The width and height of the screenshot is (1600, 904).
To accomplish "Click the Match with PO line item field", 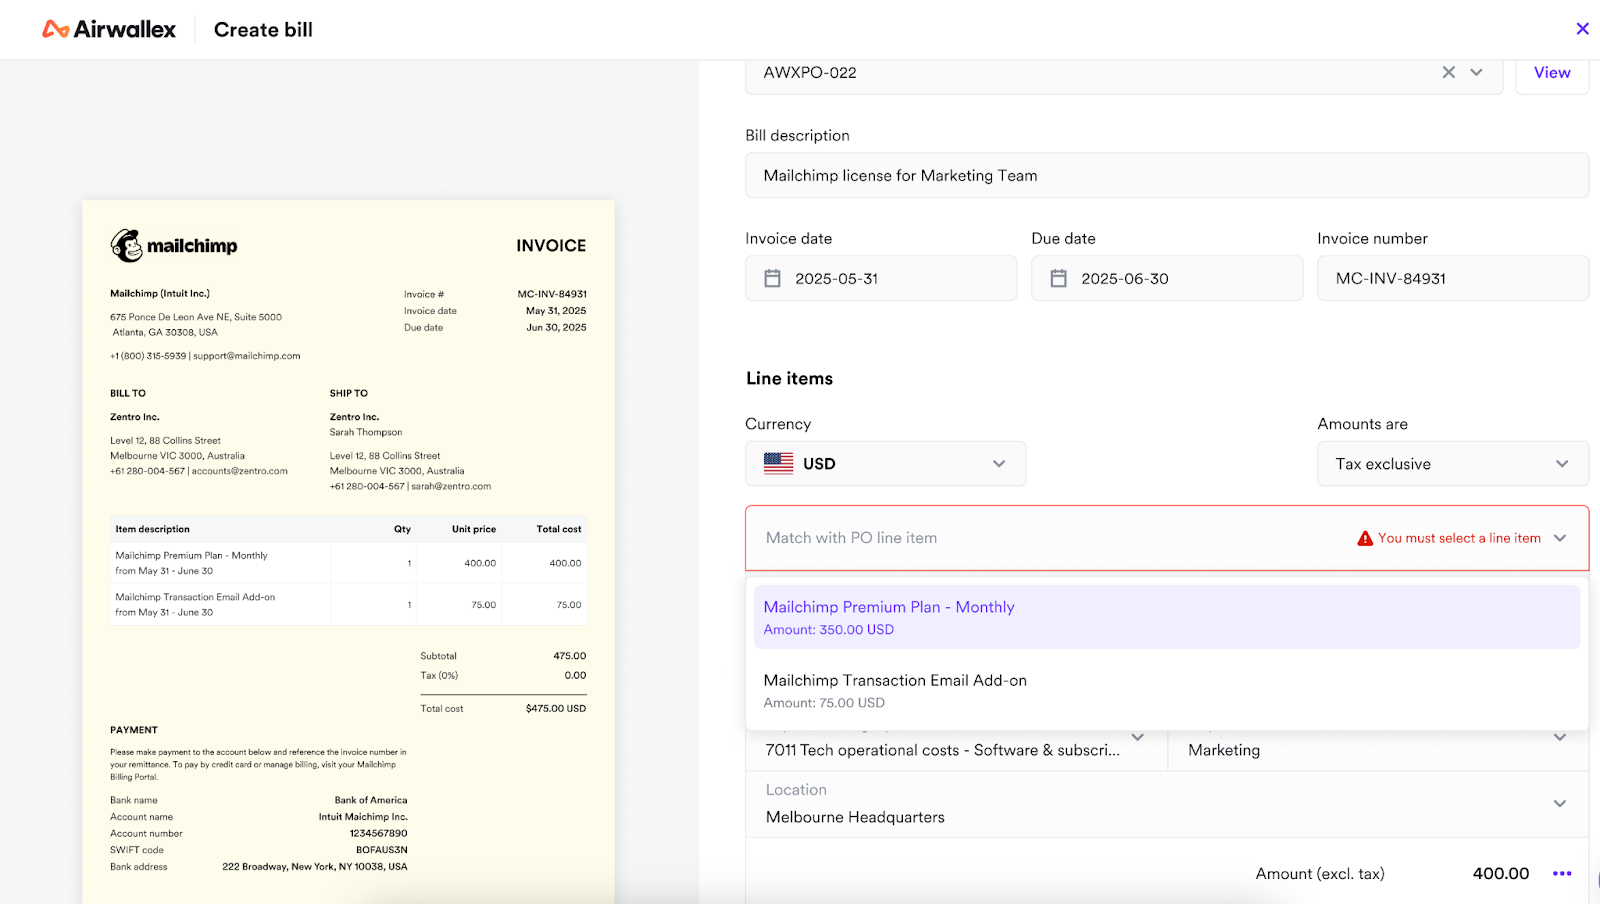I will click(1050, 538).
